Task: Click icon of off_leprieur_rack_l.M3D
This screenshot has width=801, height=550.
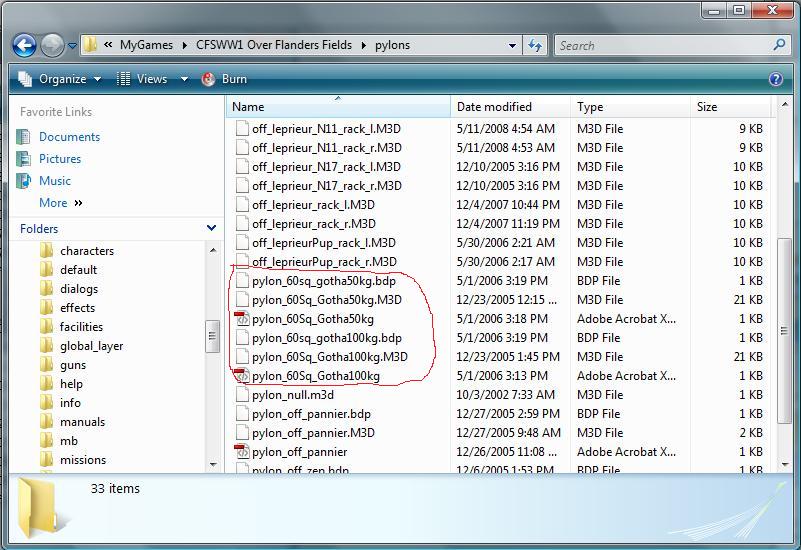Action: tap(242, 205)
